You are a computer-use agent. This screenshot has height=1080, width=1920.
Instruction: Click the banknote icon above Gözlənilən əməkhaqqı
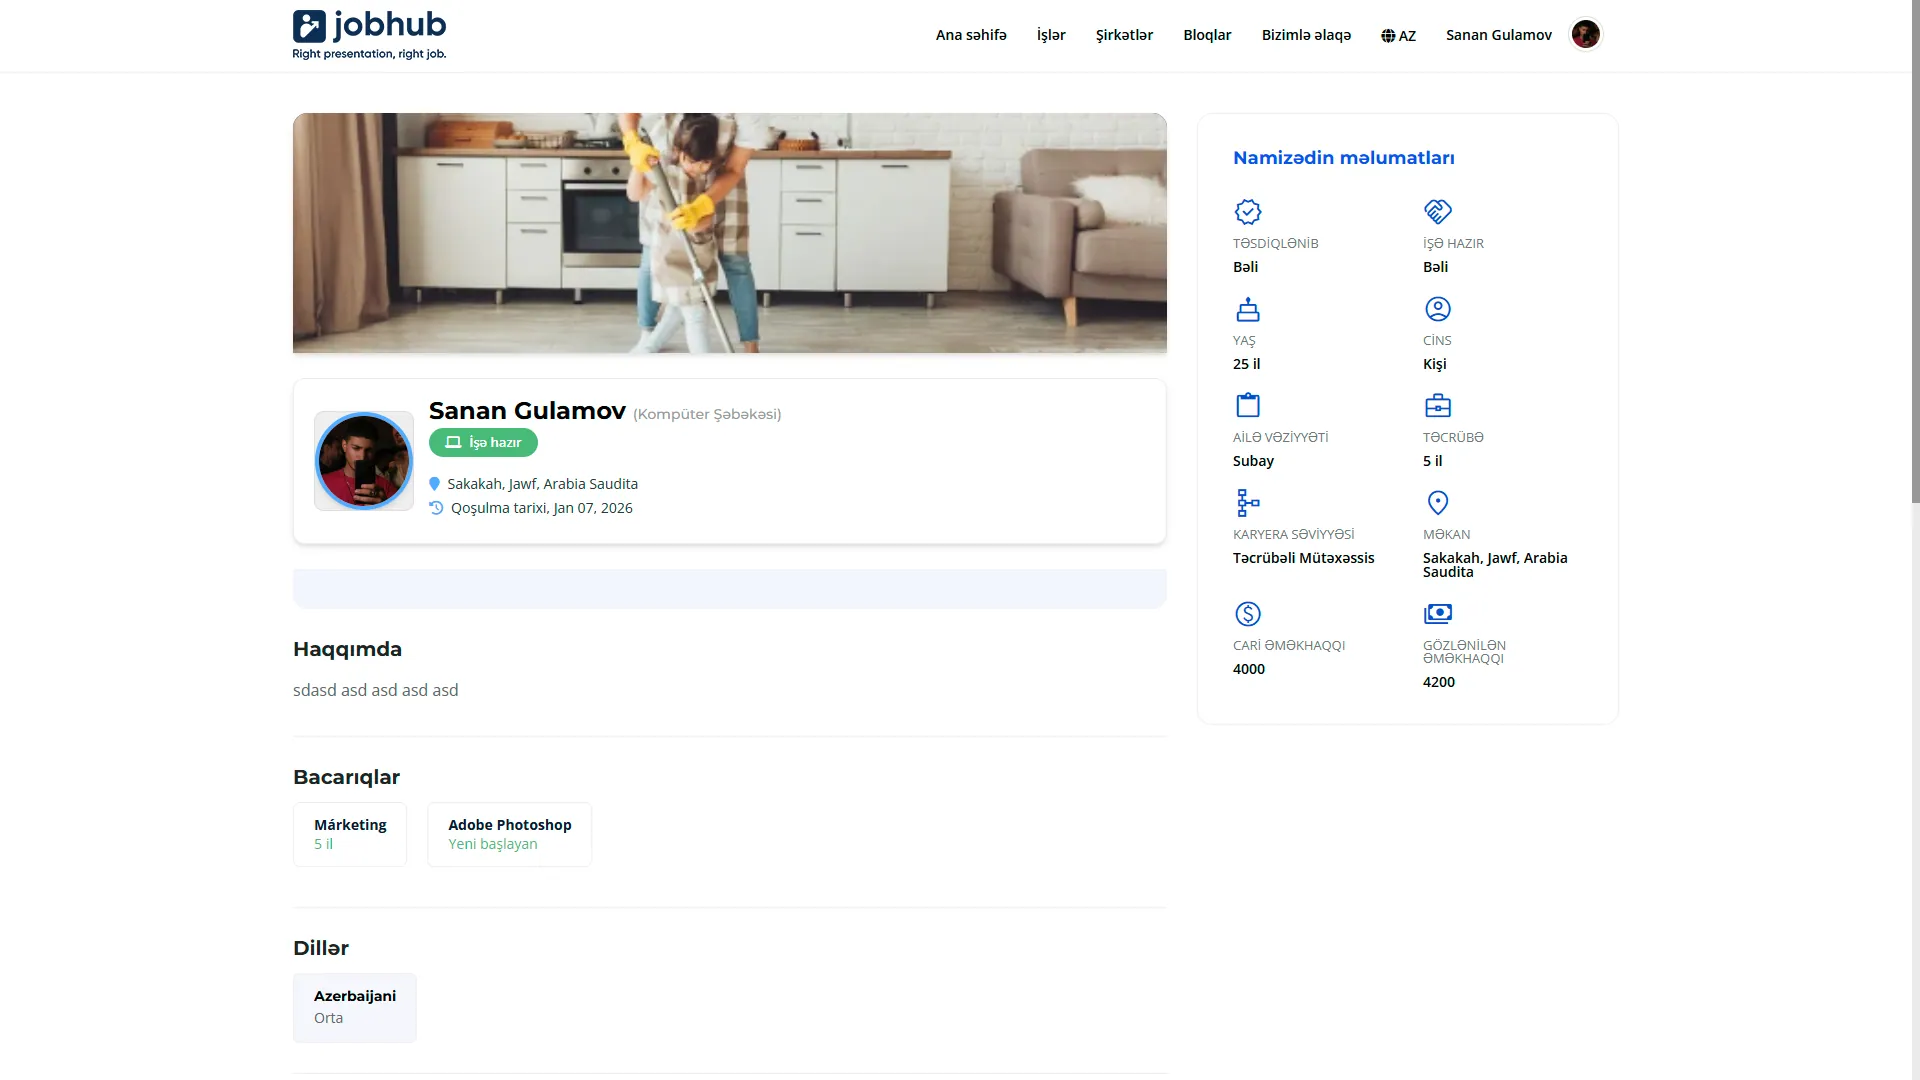coord(1438,613)
